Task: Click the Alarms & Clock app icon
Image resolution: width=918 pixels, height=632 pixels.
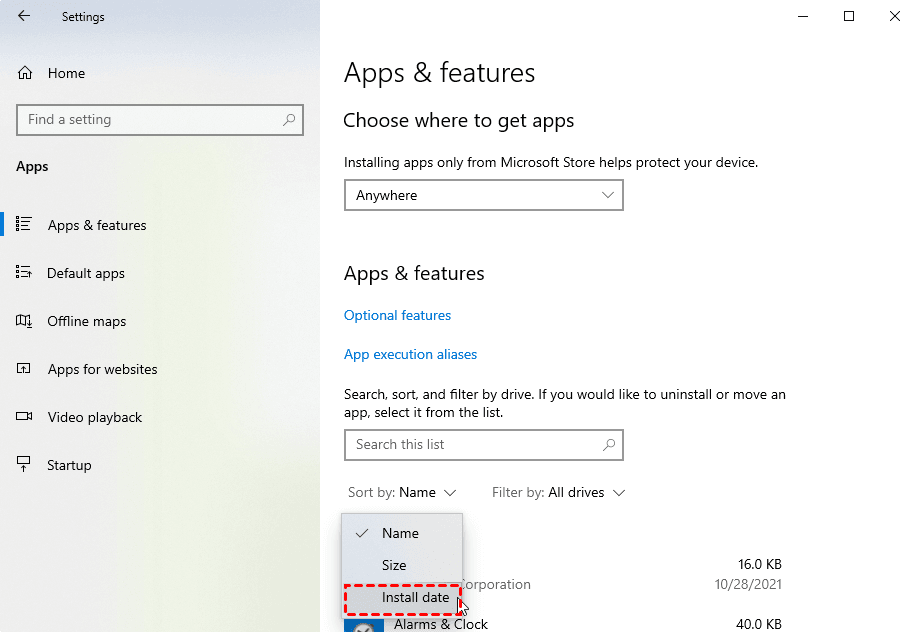Action: pyautogui.click(x=364, y=626)
